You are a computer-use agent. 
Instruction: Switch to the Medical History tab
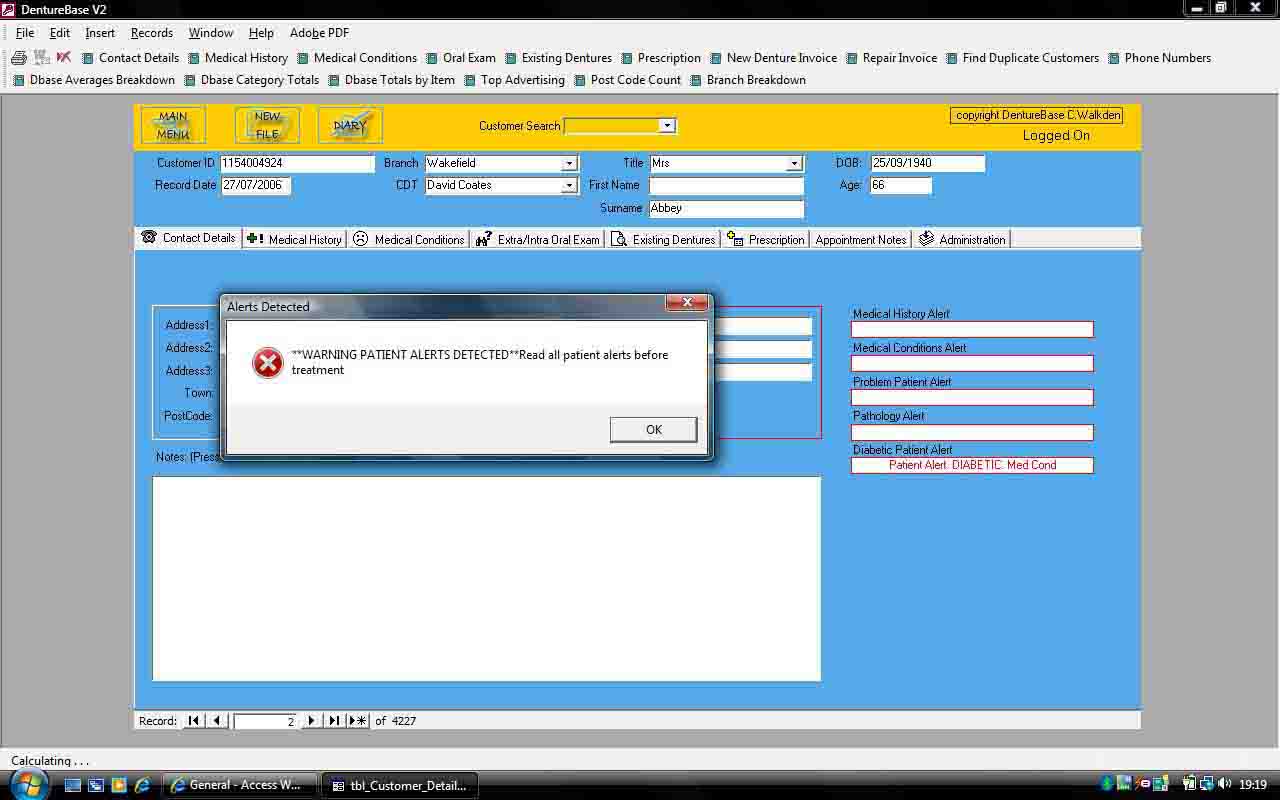[x=295, y=240]
